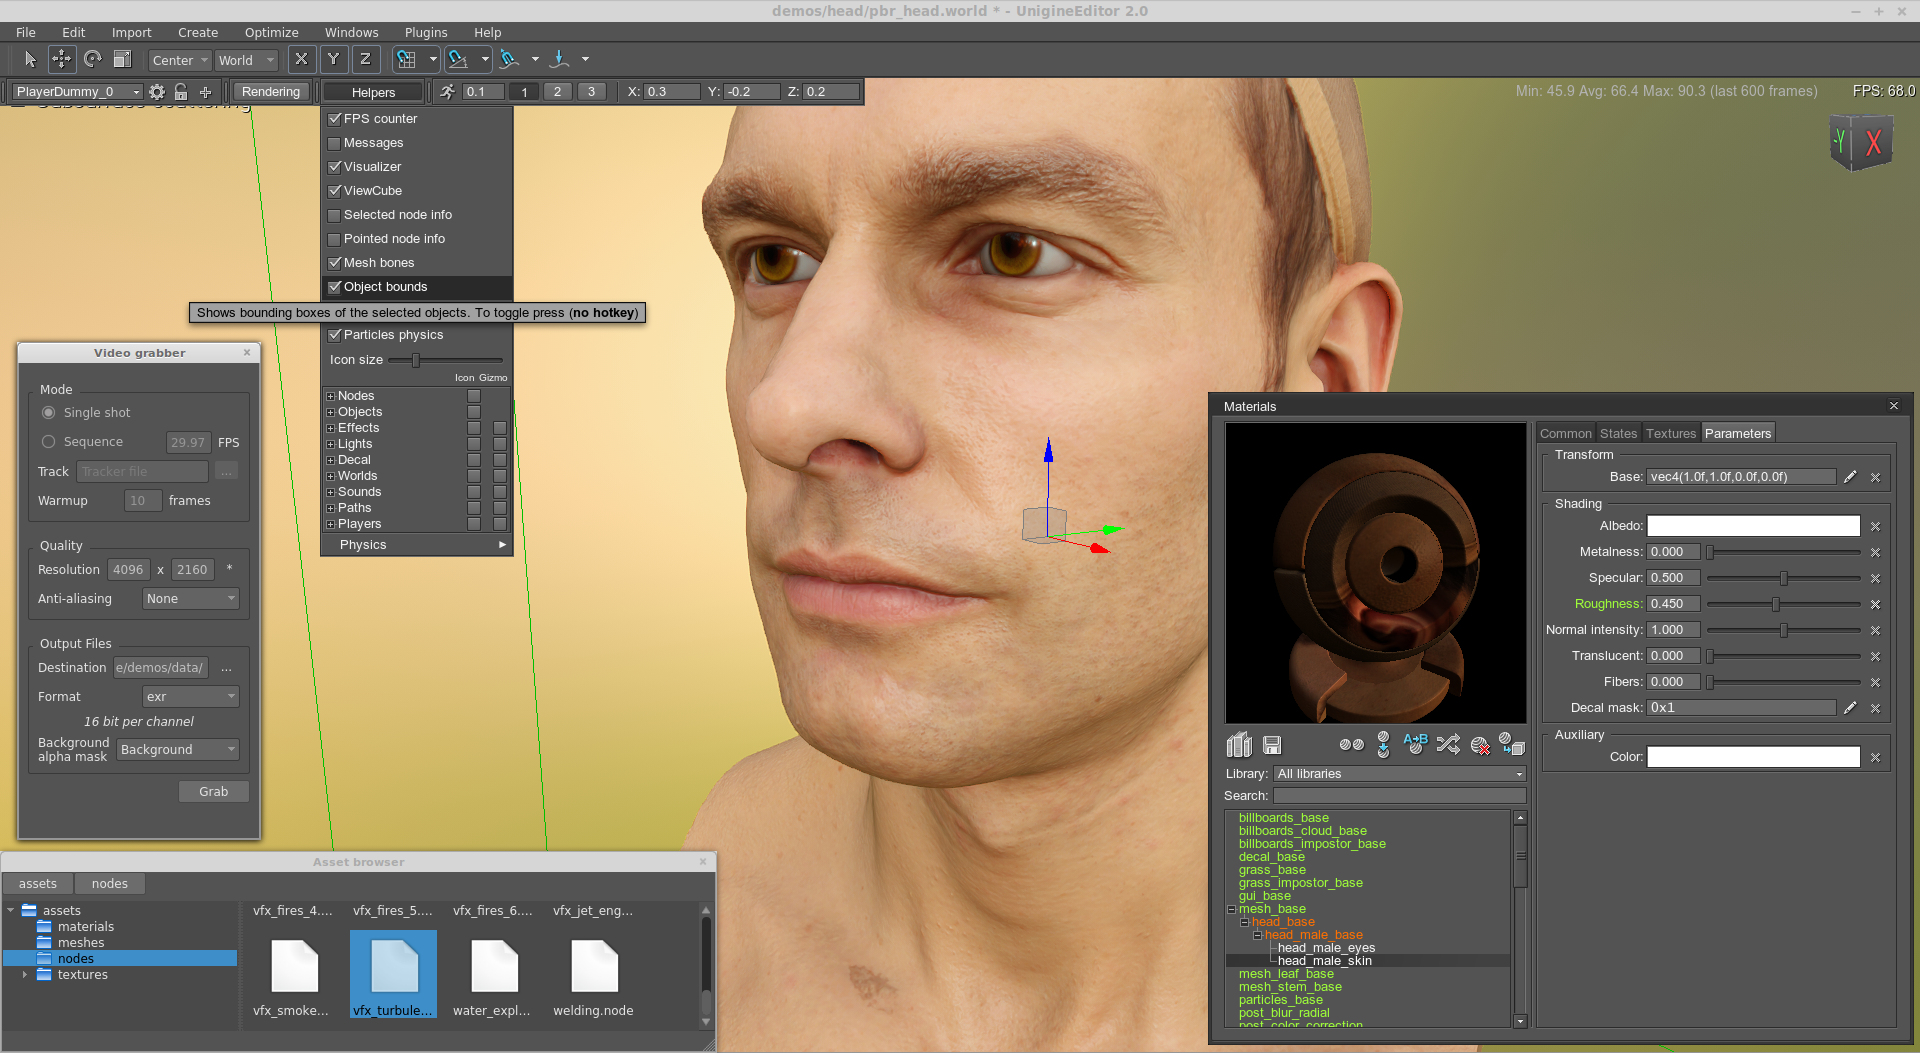Toggle the Z axis constraint button
The width and height of the screenshot is (1920, 1053).
point(366,60)
